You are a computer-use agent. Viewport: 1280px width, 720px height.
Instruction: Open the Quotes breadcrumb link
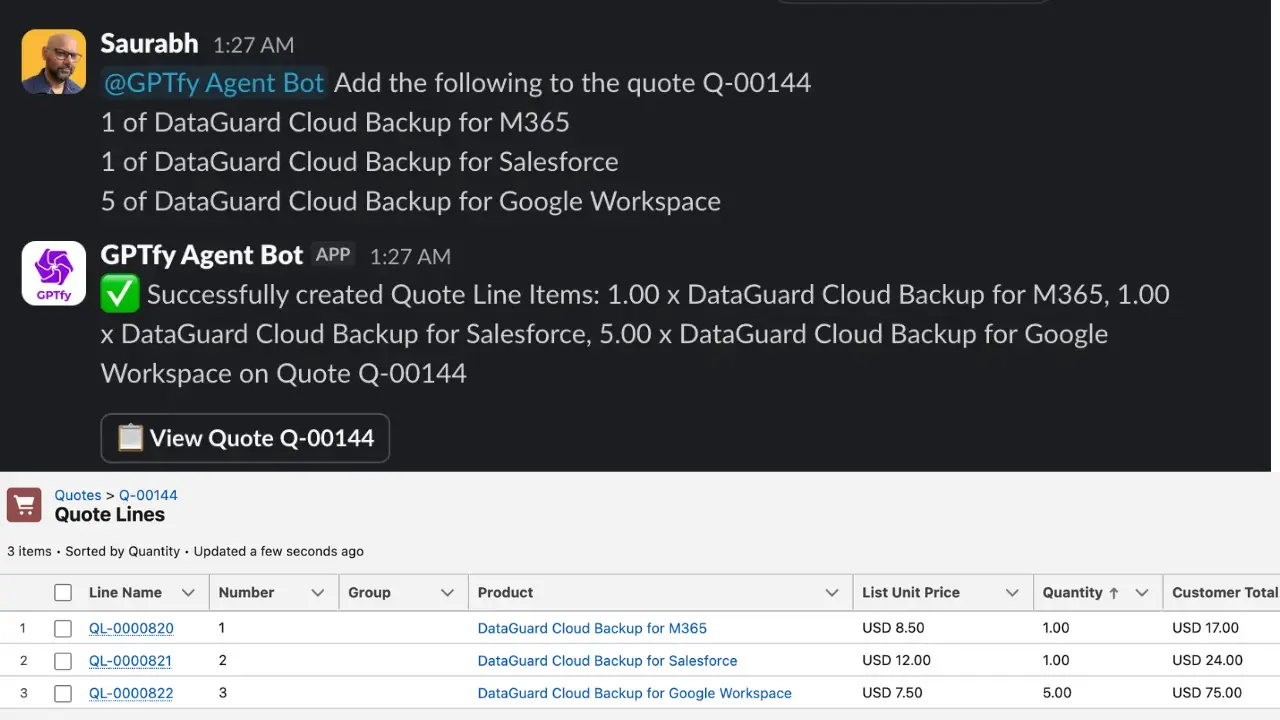pyautogui.click(x=77, y=495)
